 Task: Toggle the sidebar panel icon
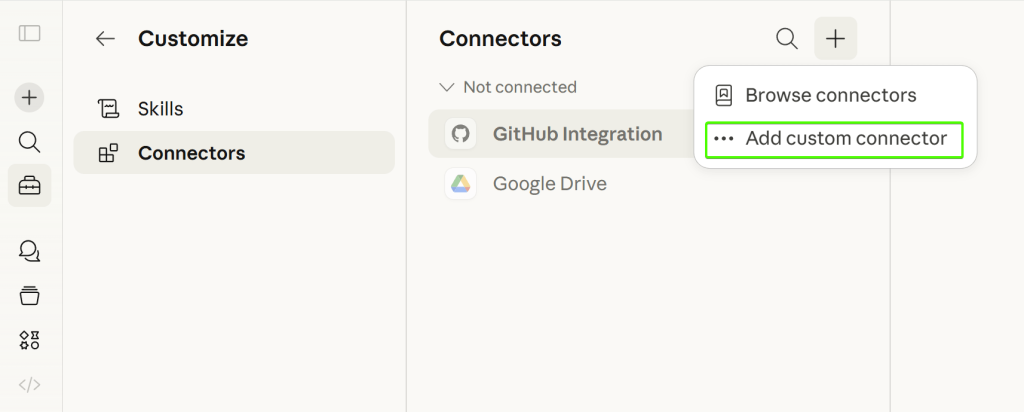click(x=30, y=33)
